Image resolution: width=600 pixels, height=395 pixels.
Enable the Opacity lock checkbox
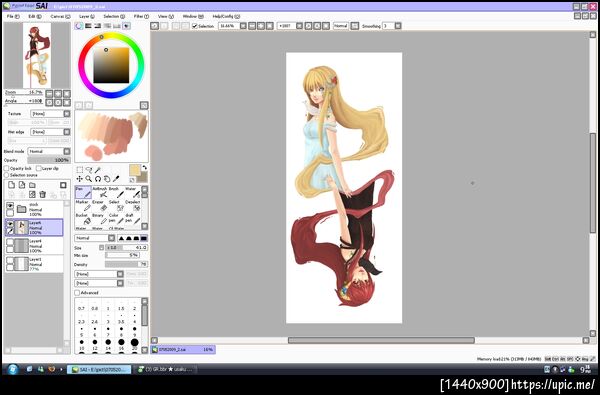point(7,168)
